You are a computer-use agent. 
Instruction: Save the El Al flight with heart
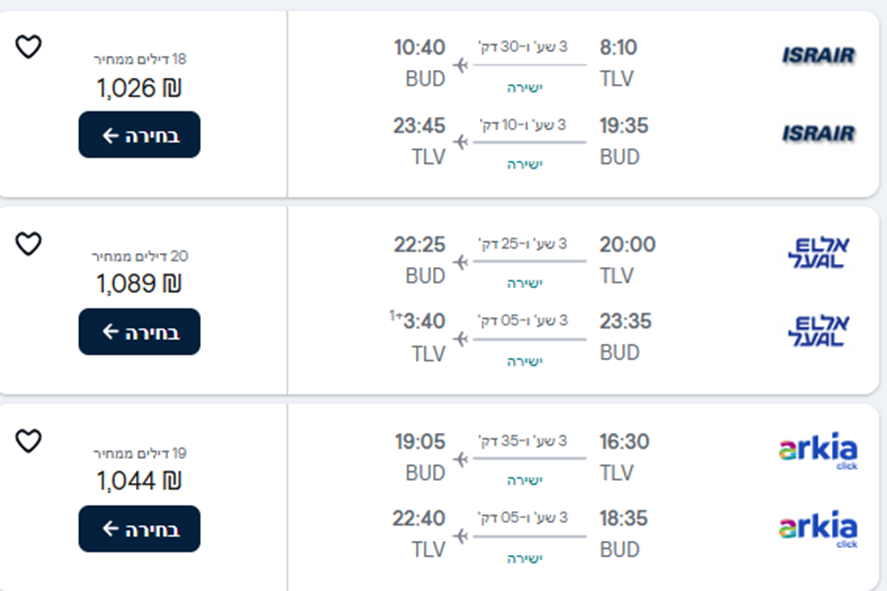coord(29,243)
